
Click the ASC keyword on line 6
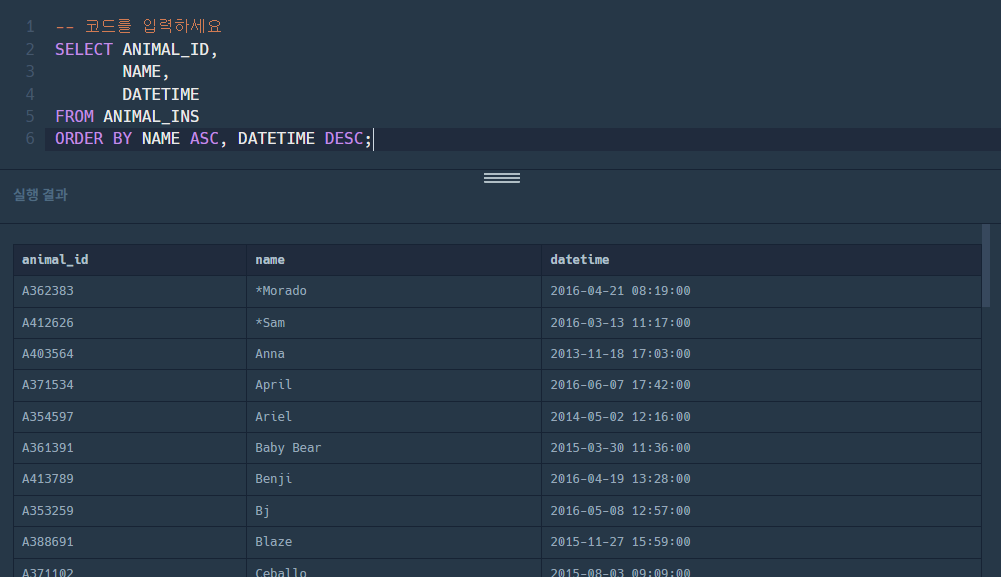204,139
